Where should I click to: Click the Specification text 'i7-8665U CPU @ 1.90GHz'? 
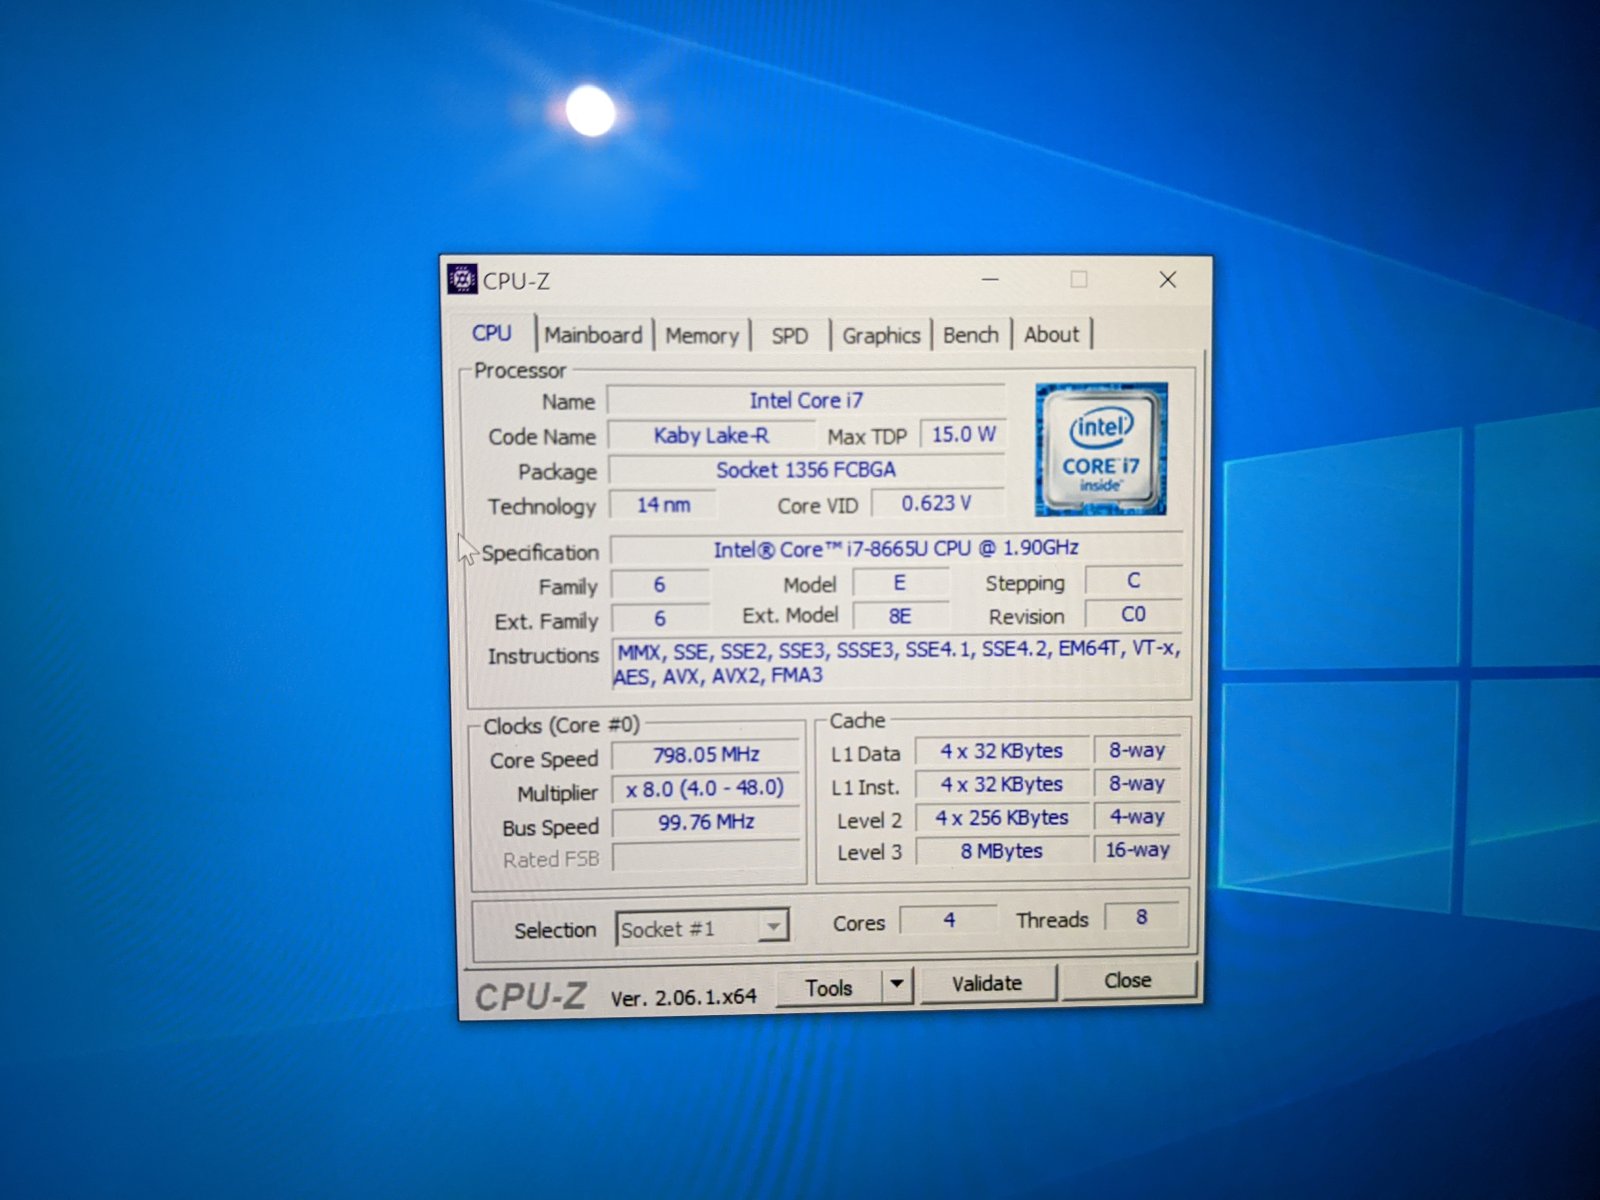point(962,548)
